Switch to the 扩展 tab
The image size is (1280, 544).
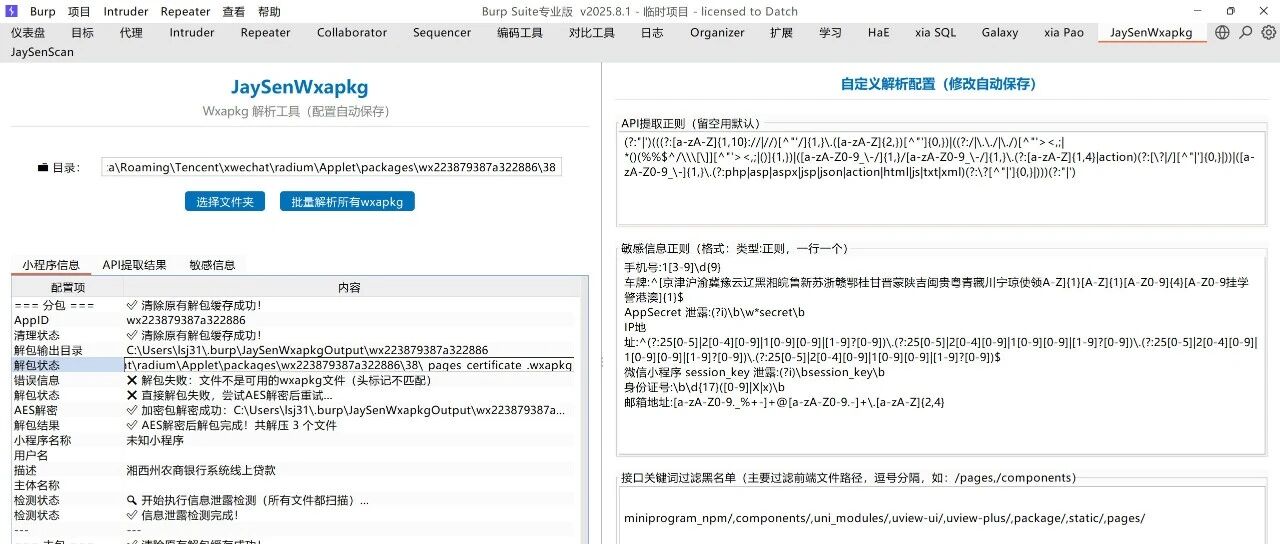[x=782, y=32]
